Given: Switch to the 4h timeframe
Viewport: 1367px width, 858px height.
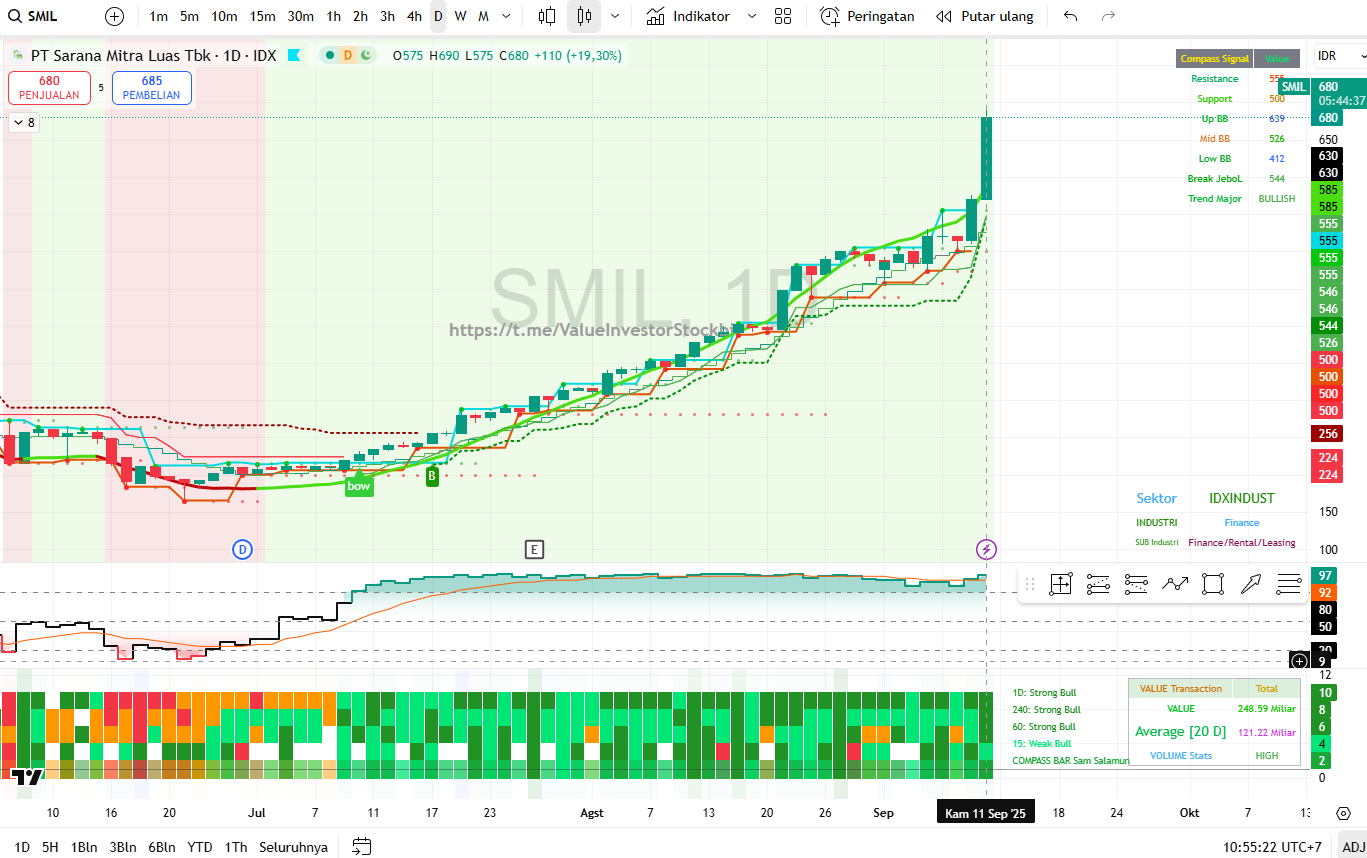Looking at the screenshot, I should [414, 16].
